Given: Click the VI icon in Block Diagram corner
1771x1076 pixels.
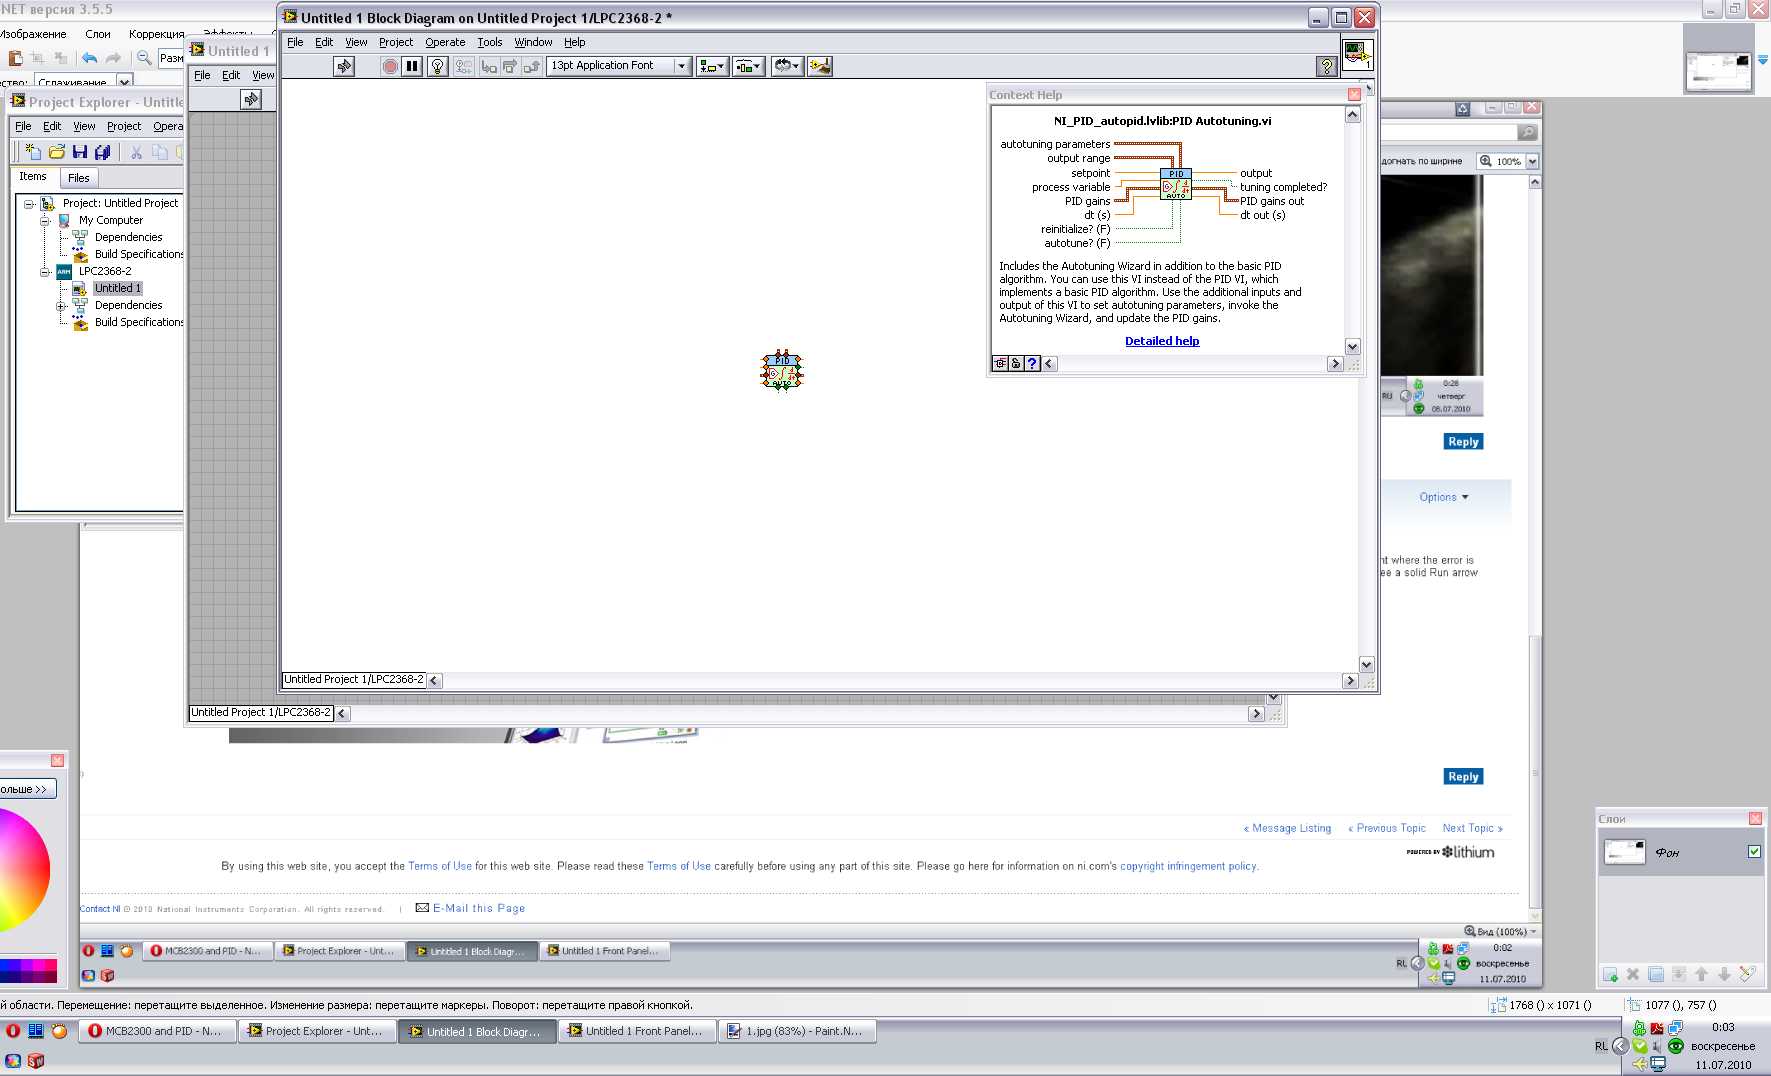Looking at the screenshot, I should (x=1357, y=54).
